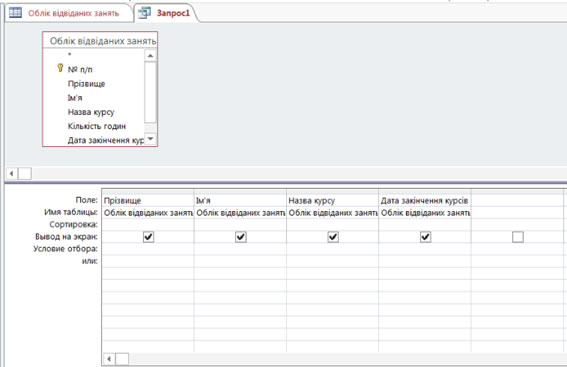The image size is (567, 367).
Task: Click the criteria cell for the Назва курсу column
Action: pyautogui.click(x=332, y=249)
